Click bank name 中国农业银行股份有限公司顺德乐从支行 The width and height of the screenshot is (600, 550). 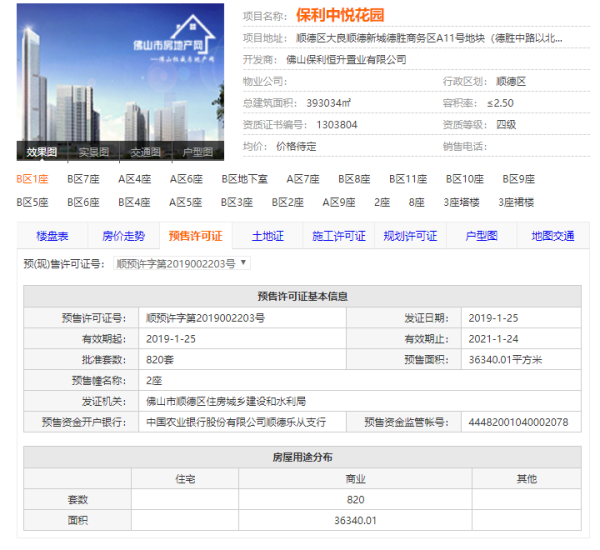[x=236, y=422]
